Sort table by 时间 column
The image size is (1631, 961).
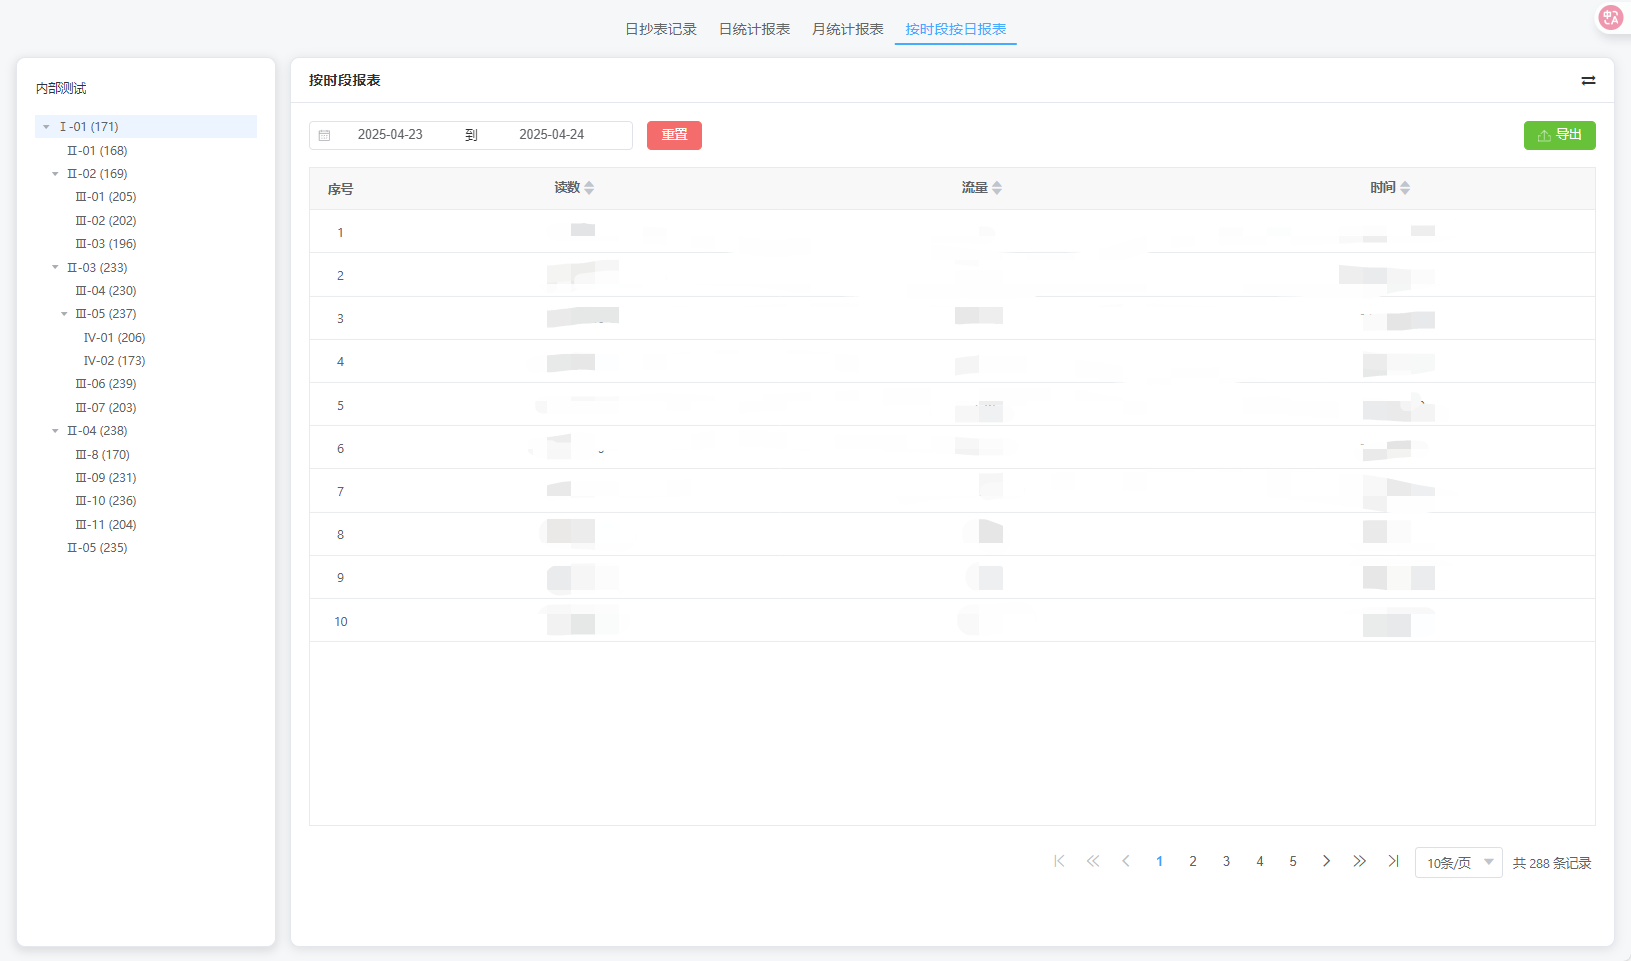coord(1405,188)
